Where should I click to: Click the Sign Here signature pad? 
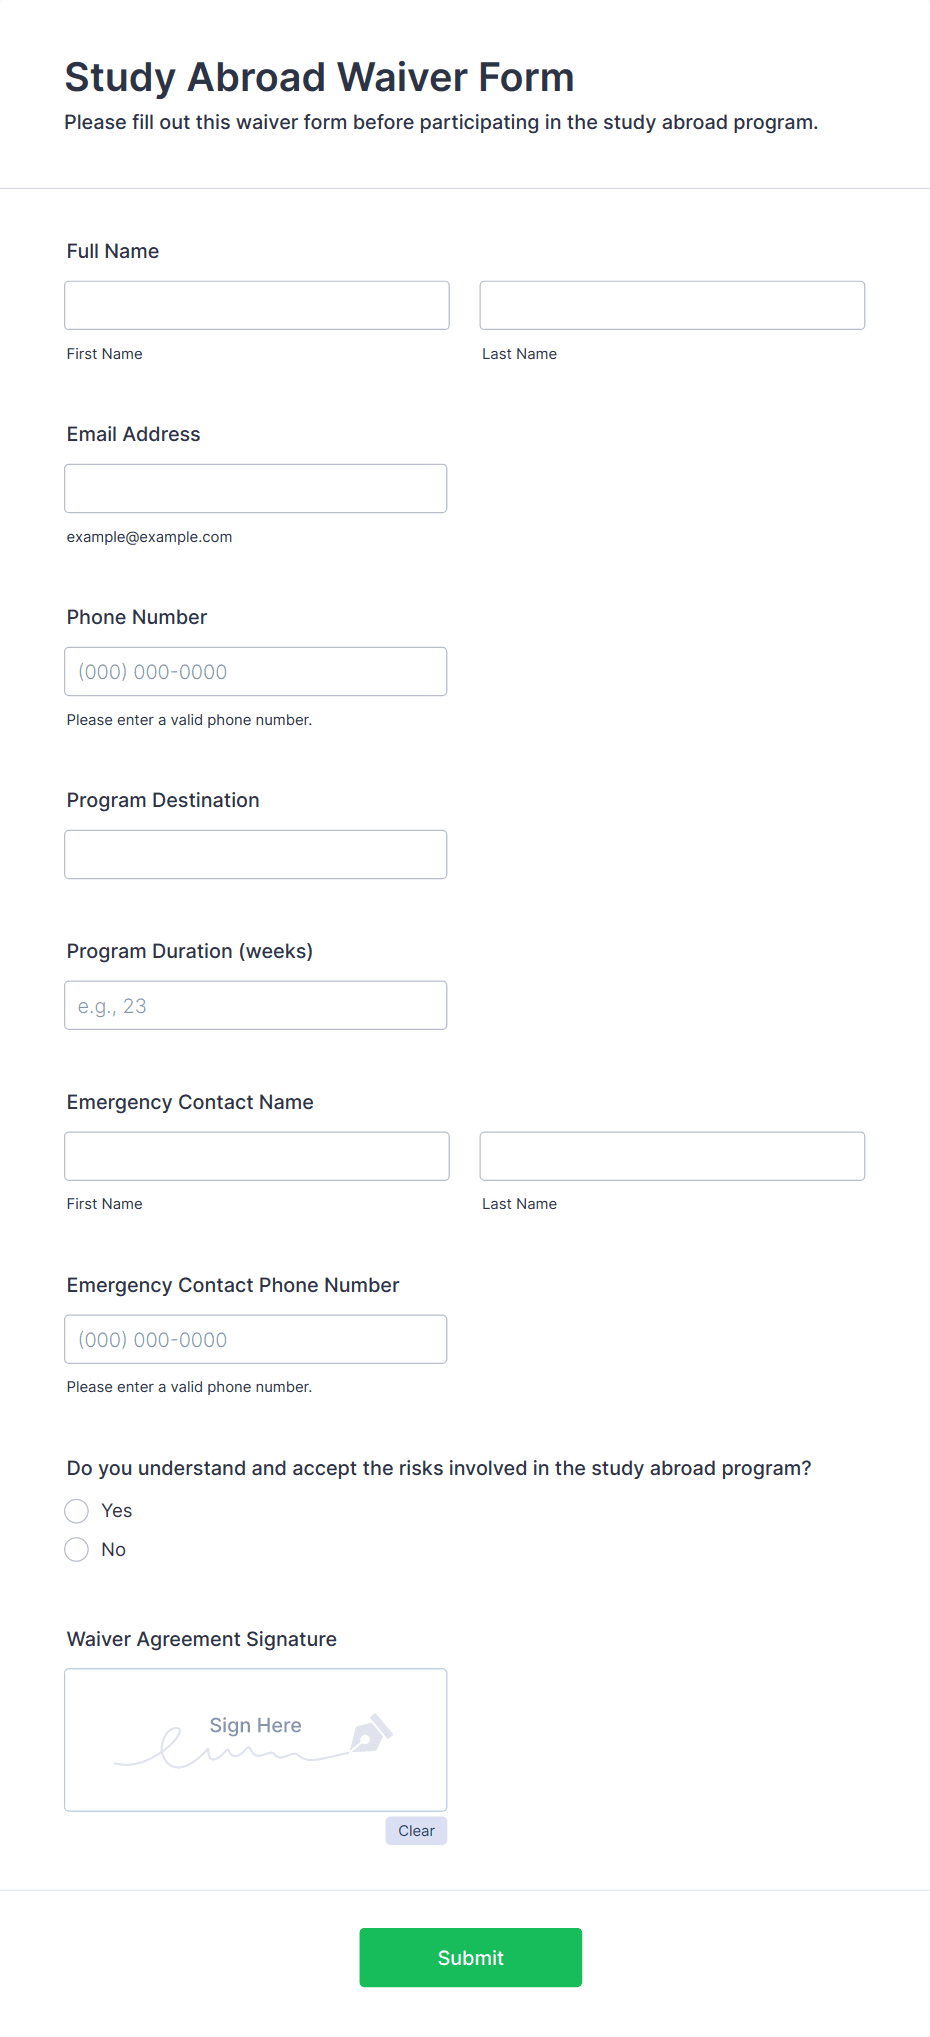pyautogui.click(x=256, y=1740)
